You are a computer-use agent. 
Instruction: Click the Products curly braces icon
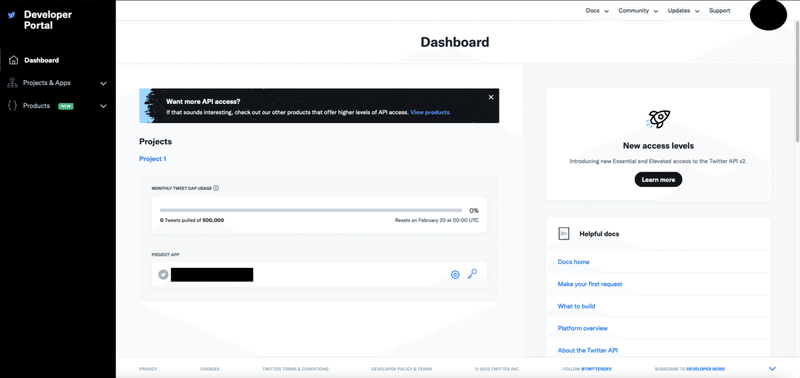(13, 106)
